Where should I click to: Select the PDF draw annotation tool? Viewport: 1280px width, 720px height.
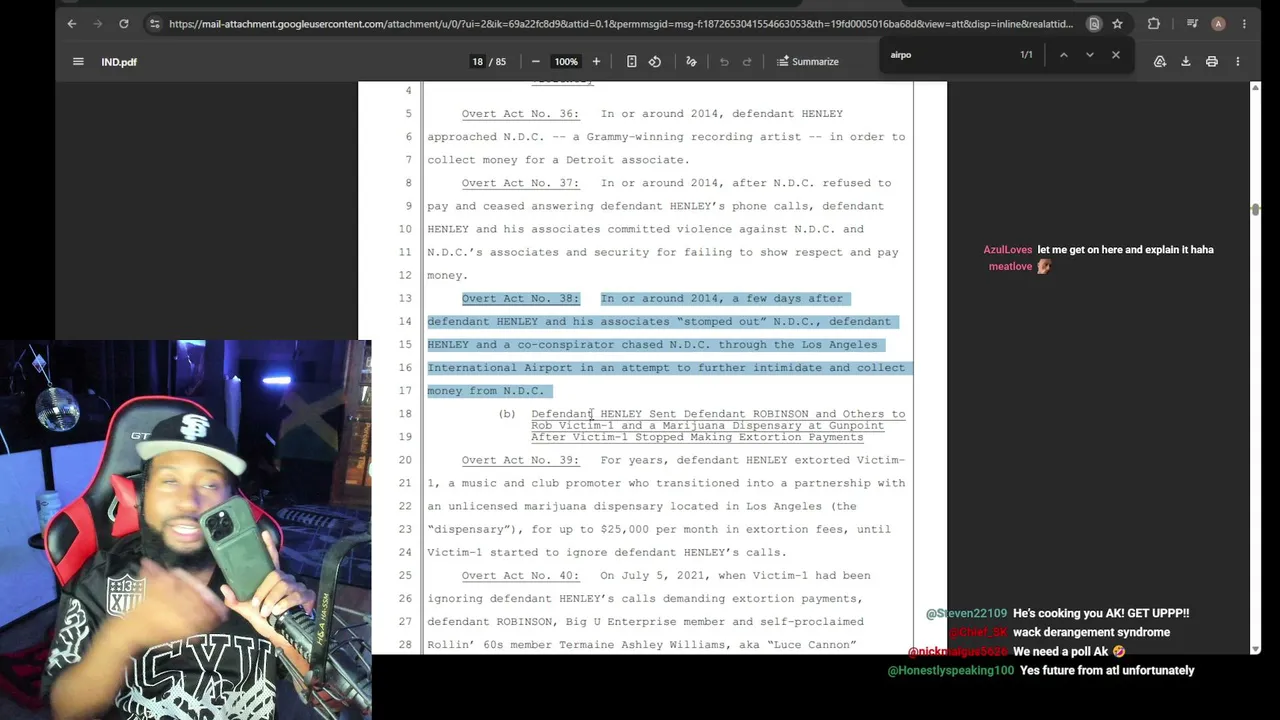coord(691,62)
